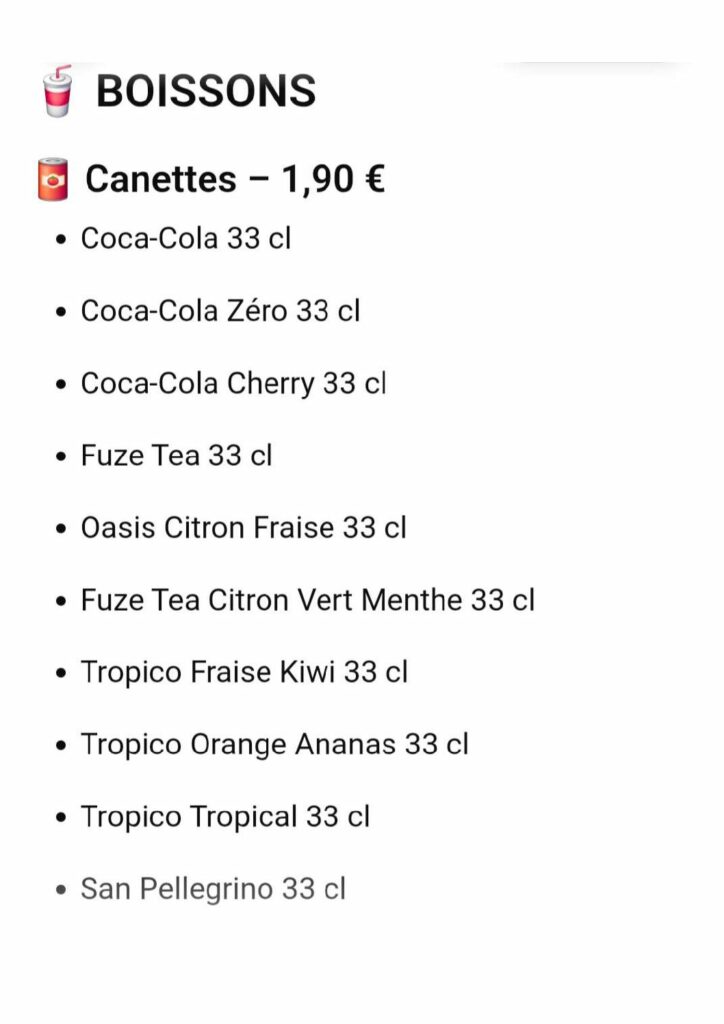The width and height of the screenshot is (724, 1024).
Task: Select Tropico Fraise Kiwi 33 cl
Action: click(244, 673)
